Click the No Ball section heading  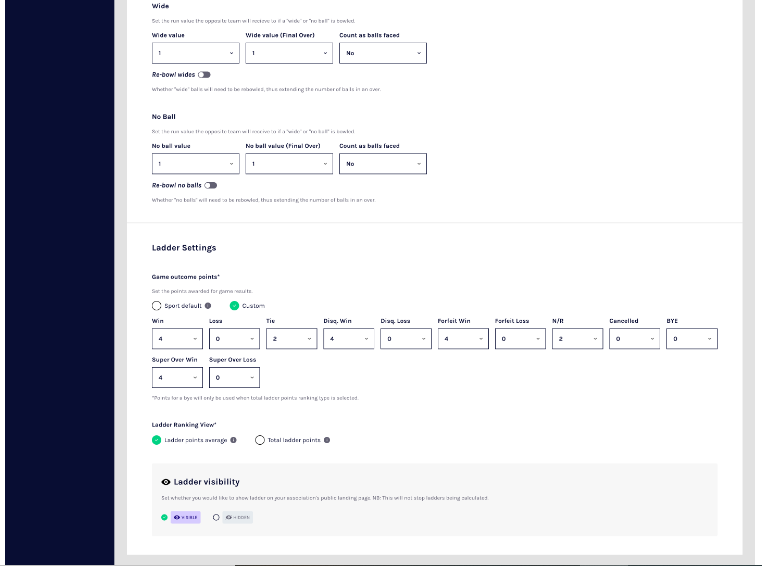click(x=163, y=117)
